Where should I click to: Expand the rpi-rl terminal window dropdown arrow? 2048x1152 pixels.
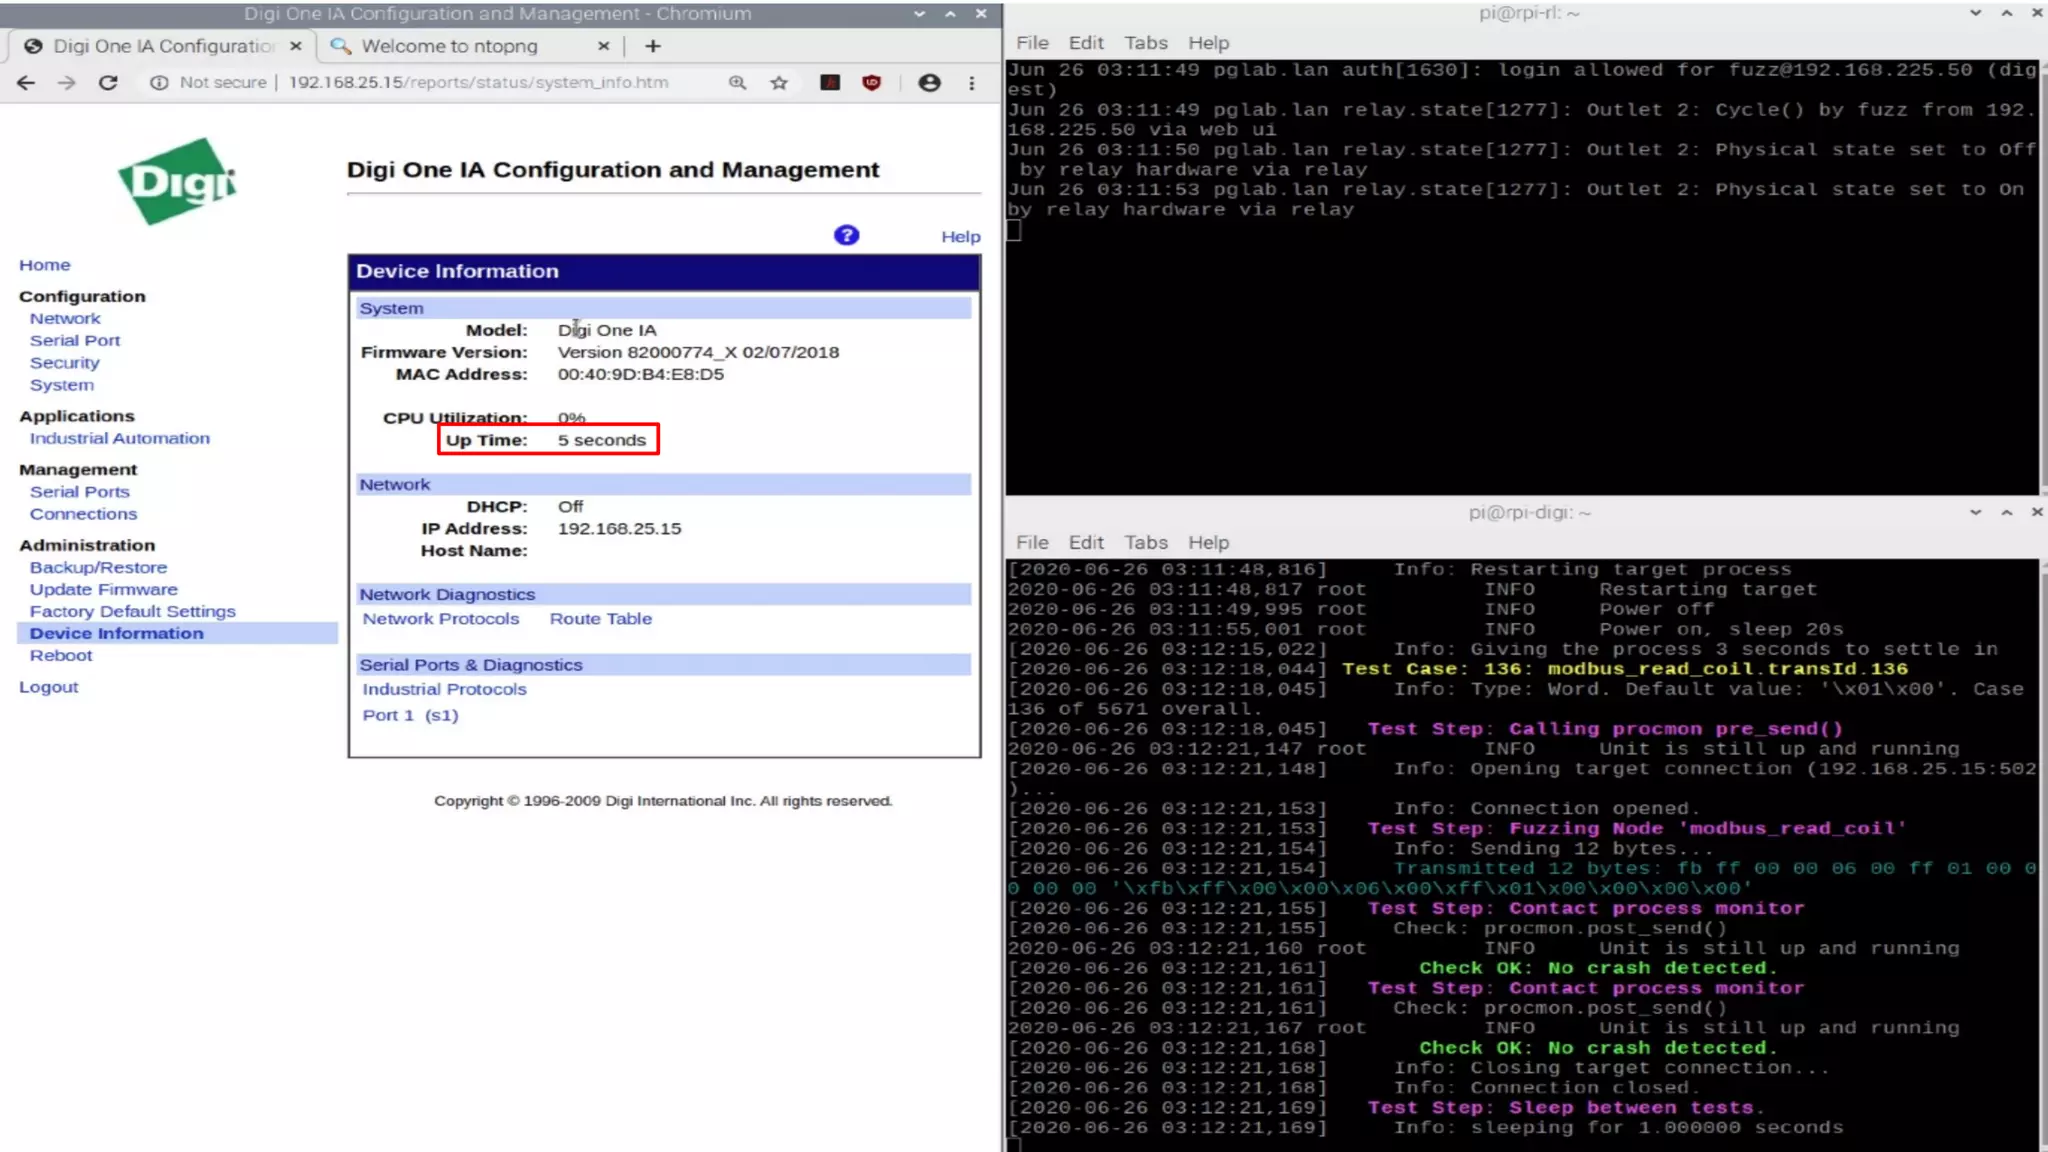click(x=1975, y=13)
